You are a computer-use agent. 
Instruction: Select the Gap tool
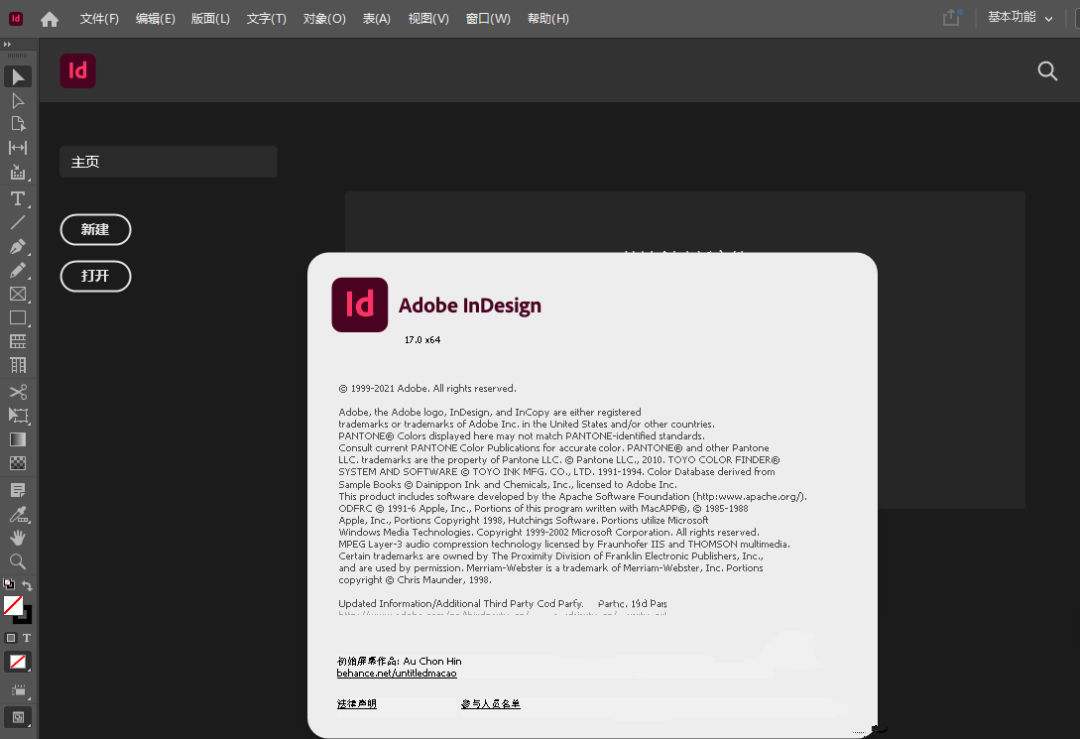[18, 147]
